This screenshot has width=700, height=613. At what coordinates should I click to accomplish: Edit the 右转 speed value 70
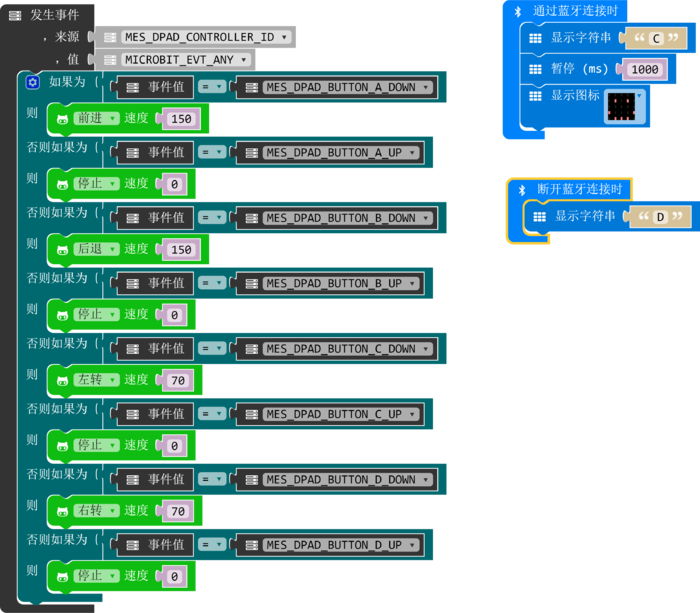point(178,512)
